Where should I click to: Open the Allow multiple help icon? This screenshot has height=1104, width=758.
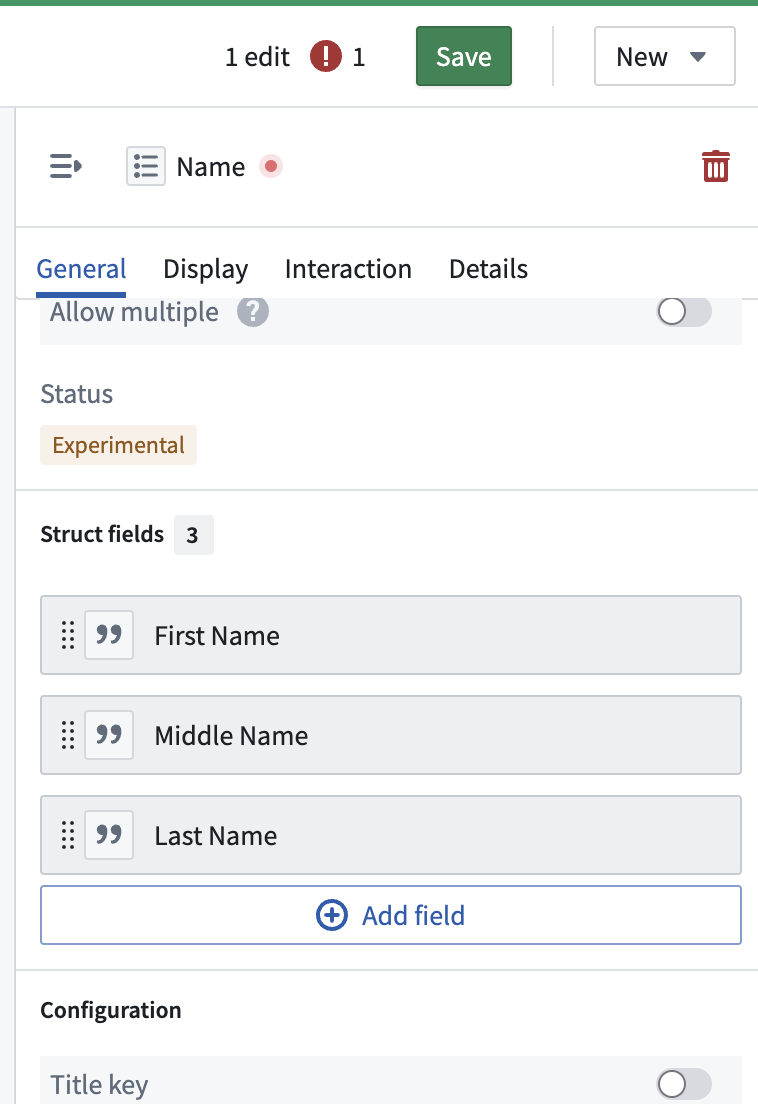pyautogui.click(x=253, y=311)
